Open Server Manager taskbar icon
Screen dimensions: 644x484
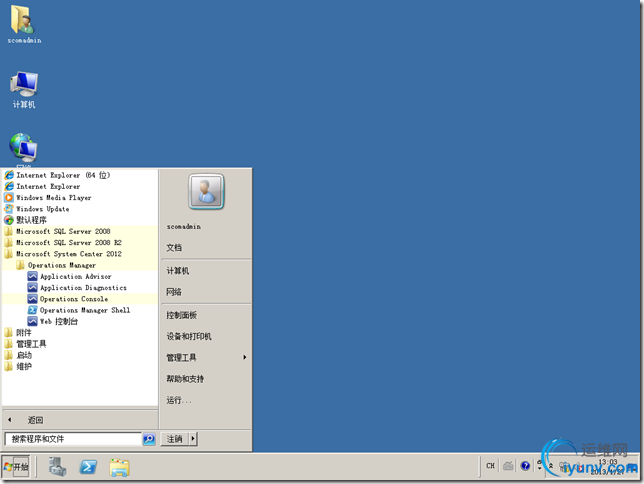[x=57, y=467]
